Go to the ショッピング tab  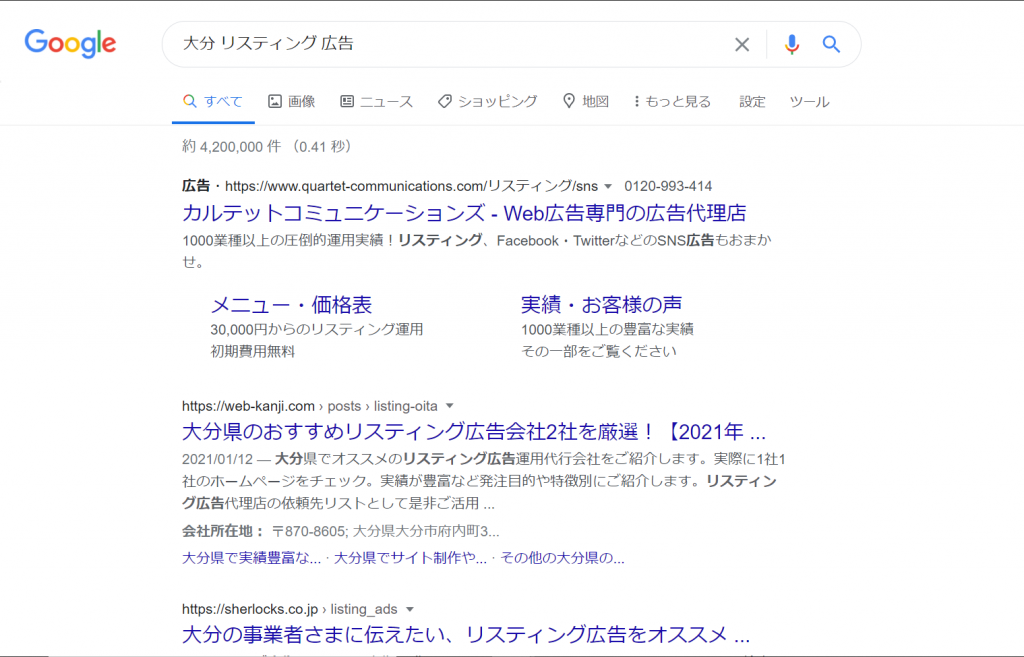point(487,101)
